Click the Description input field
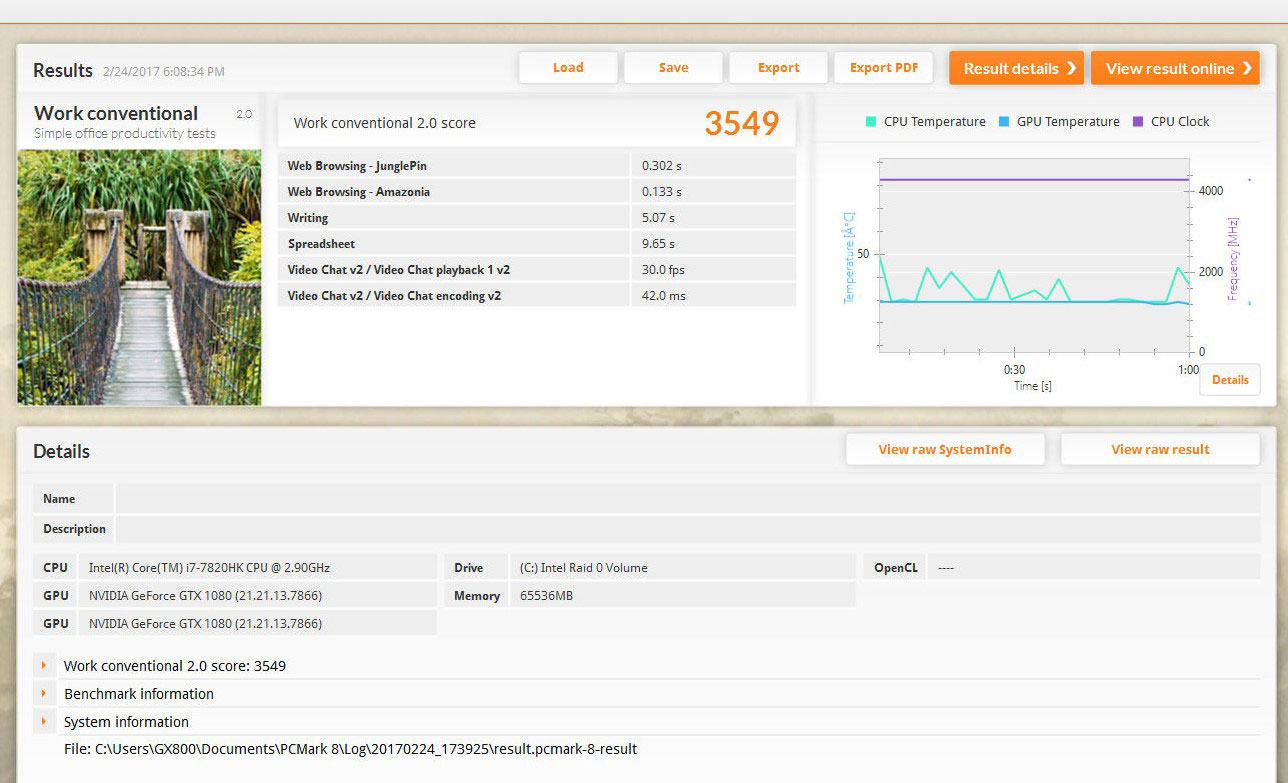 click(x=686, y=529)
